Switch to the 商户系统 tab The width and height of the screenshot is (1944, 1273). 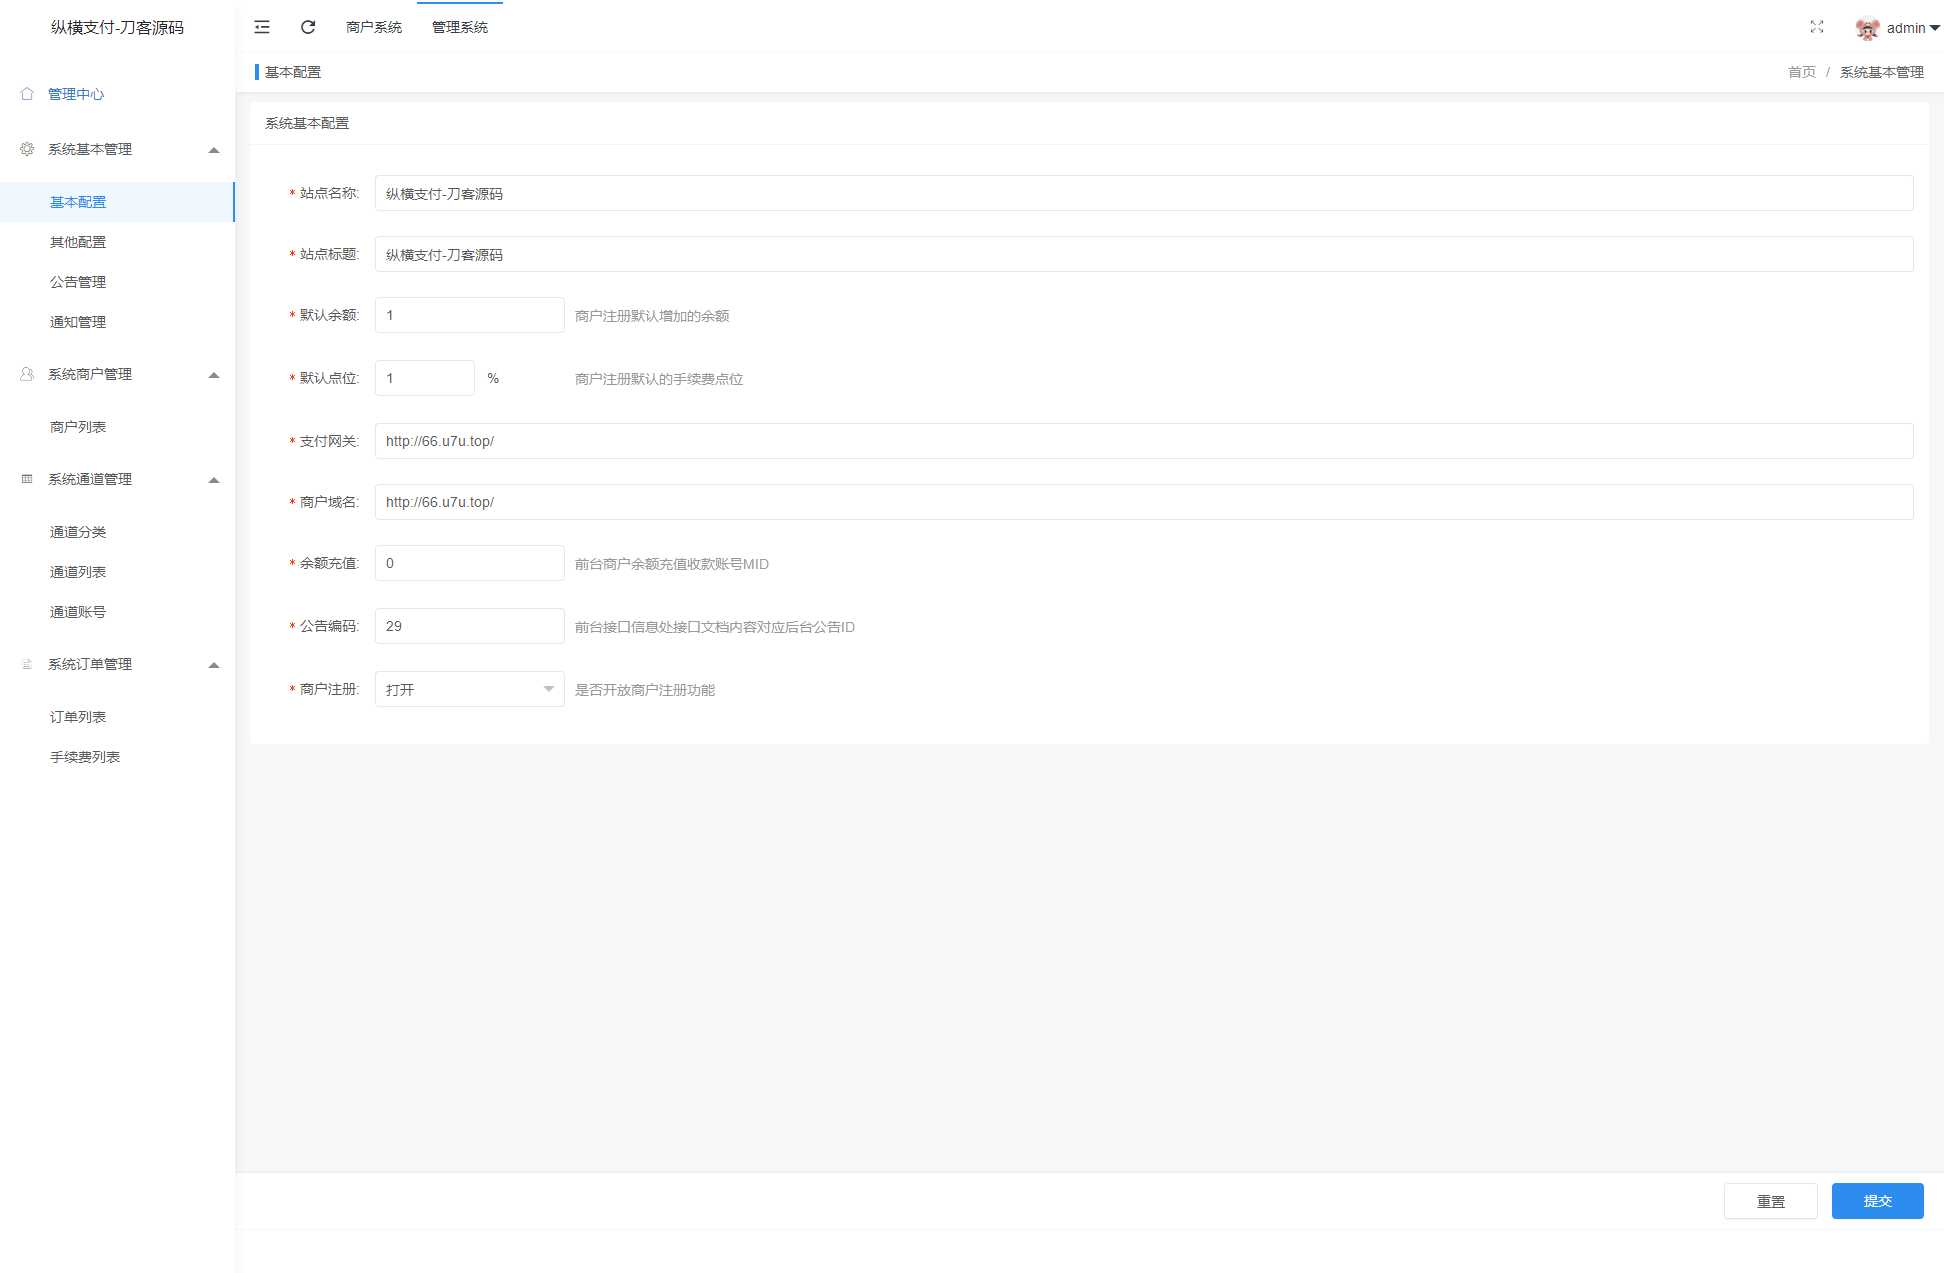point(374,27)
